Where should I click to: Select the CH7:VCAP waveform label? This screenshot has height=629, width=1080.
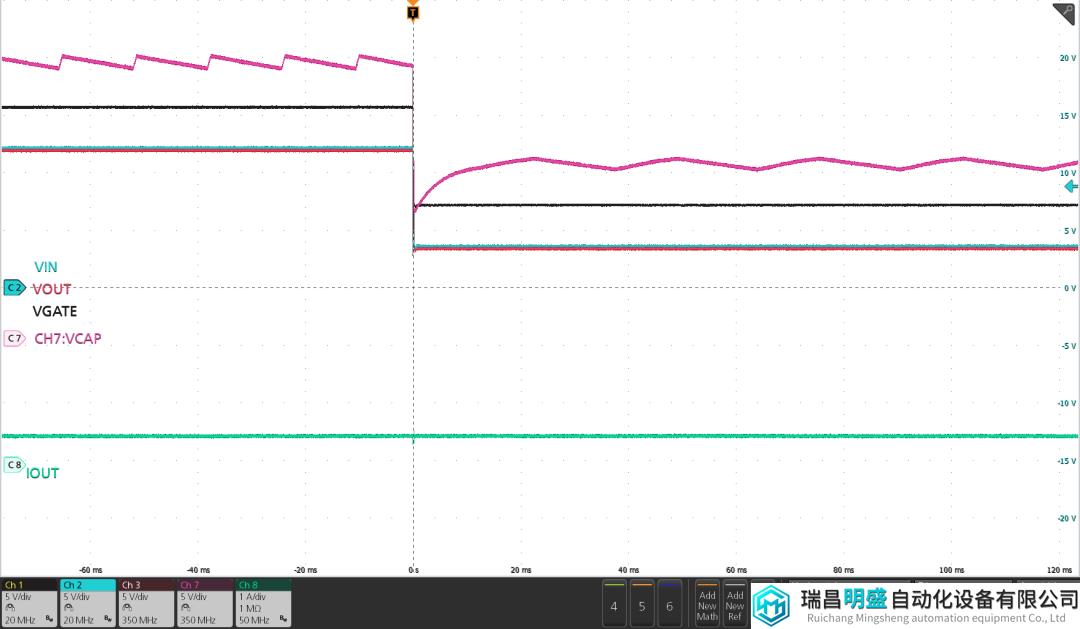(68, 339)
